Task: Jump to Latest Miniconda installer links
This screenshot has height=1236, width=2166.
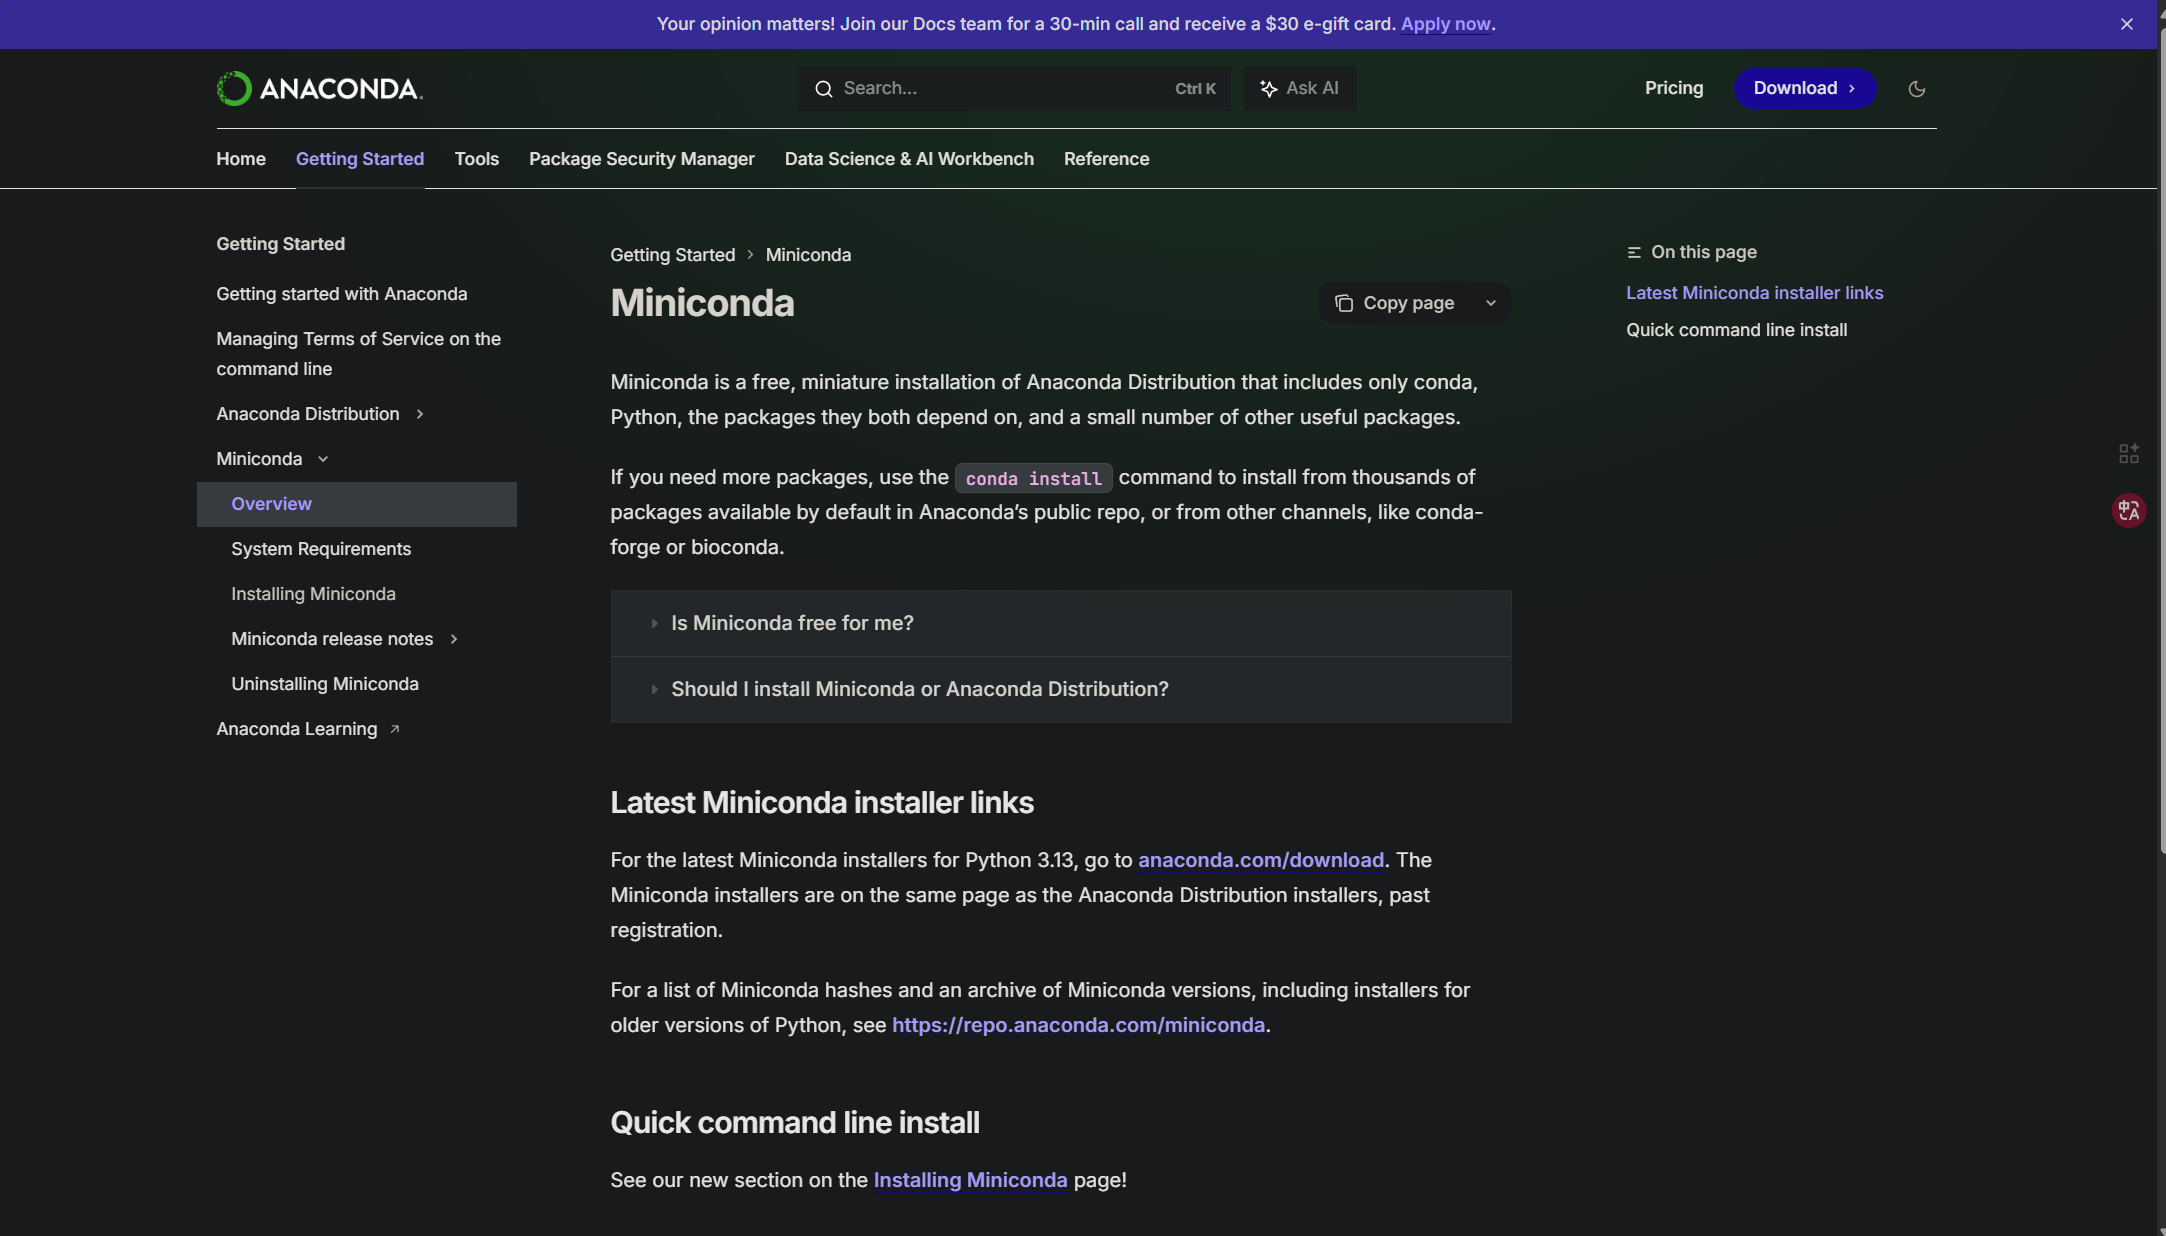Action: 1754,293
